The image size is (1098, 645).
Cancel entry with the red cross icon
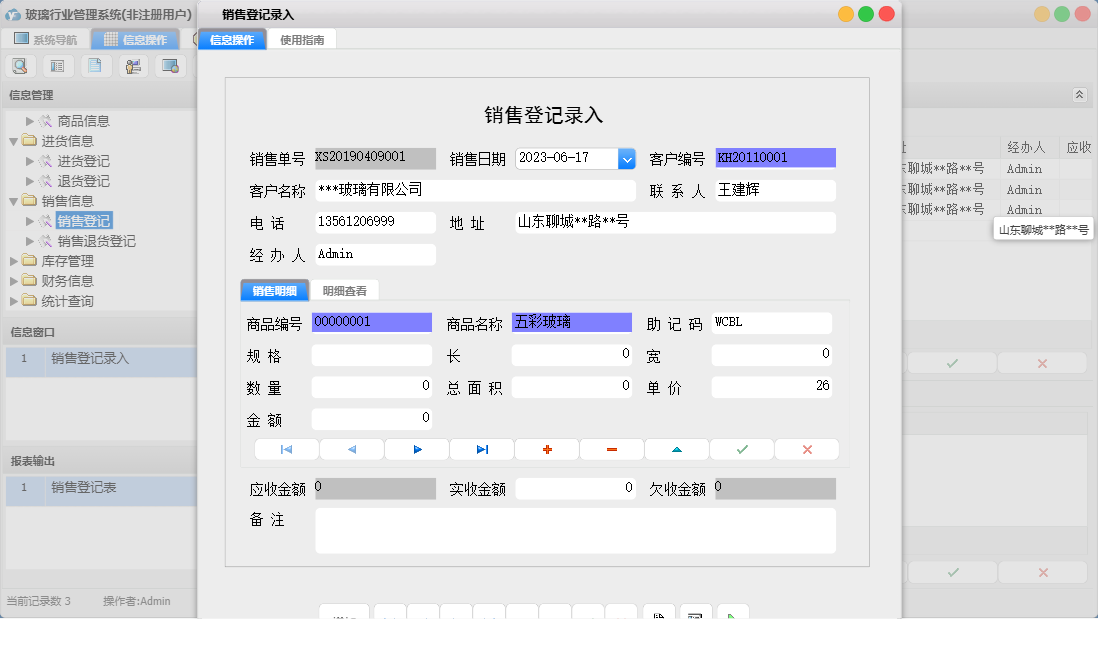point(806,449)
